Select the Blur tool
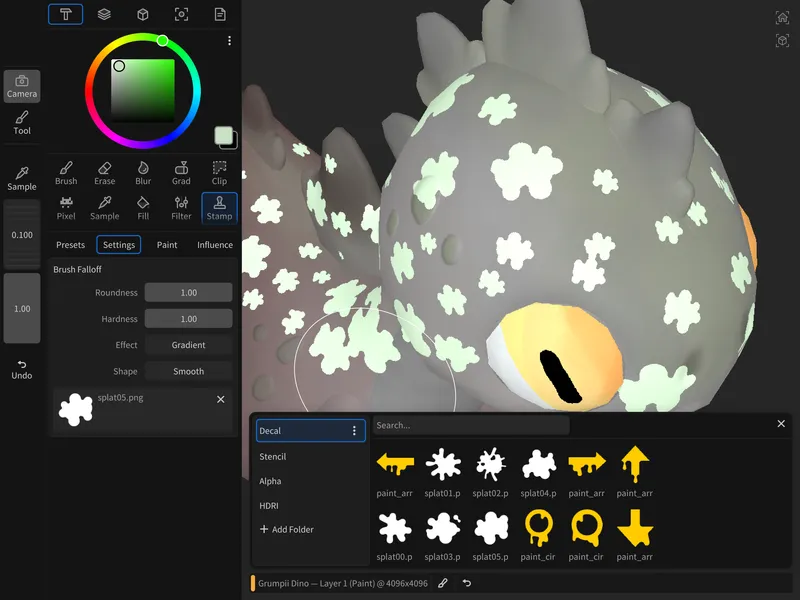800x600 pixels. [x=143, y=173]
